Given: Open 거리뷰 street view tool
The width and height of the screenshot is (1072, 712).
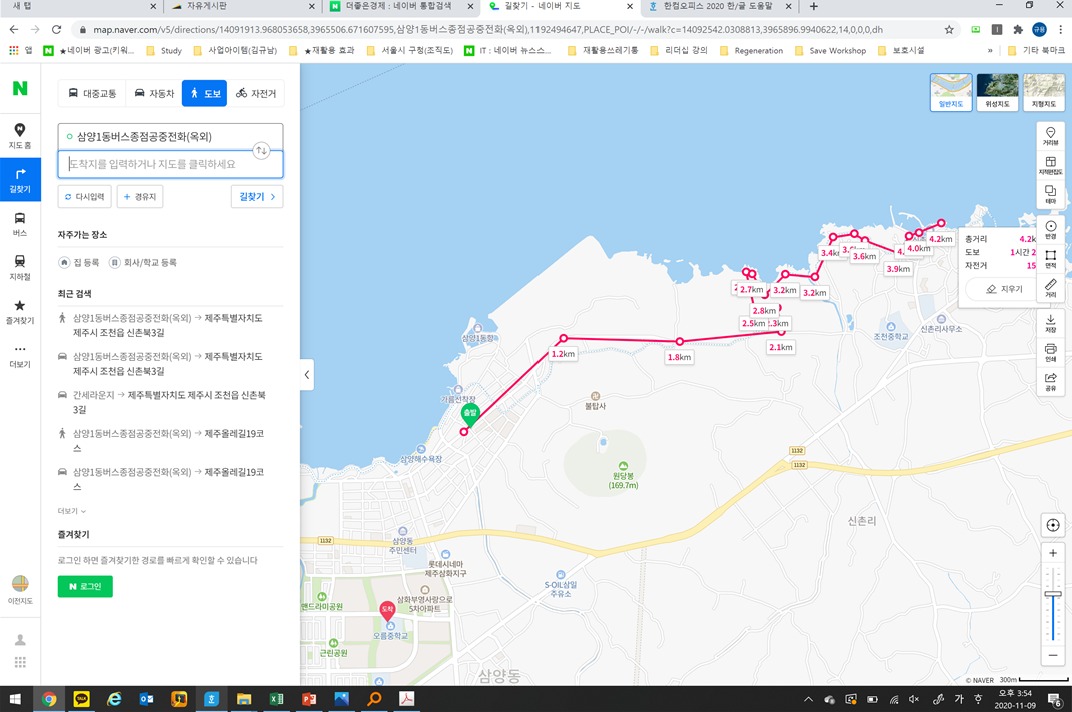Looking at the screenshot, I should (1051, 136).
